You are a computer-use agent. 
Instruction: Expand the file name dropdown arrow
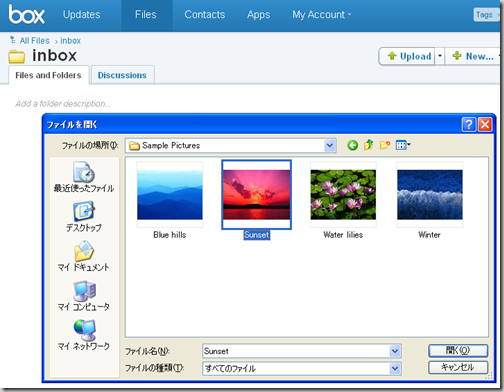click(395, 351)
